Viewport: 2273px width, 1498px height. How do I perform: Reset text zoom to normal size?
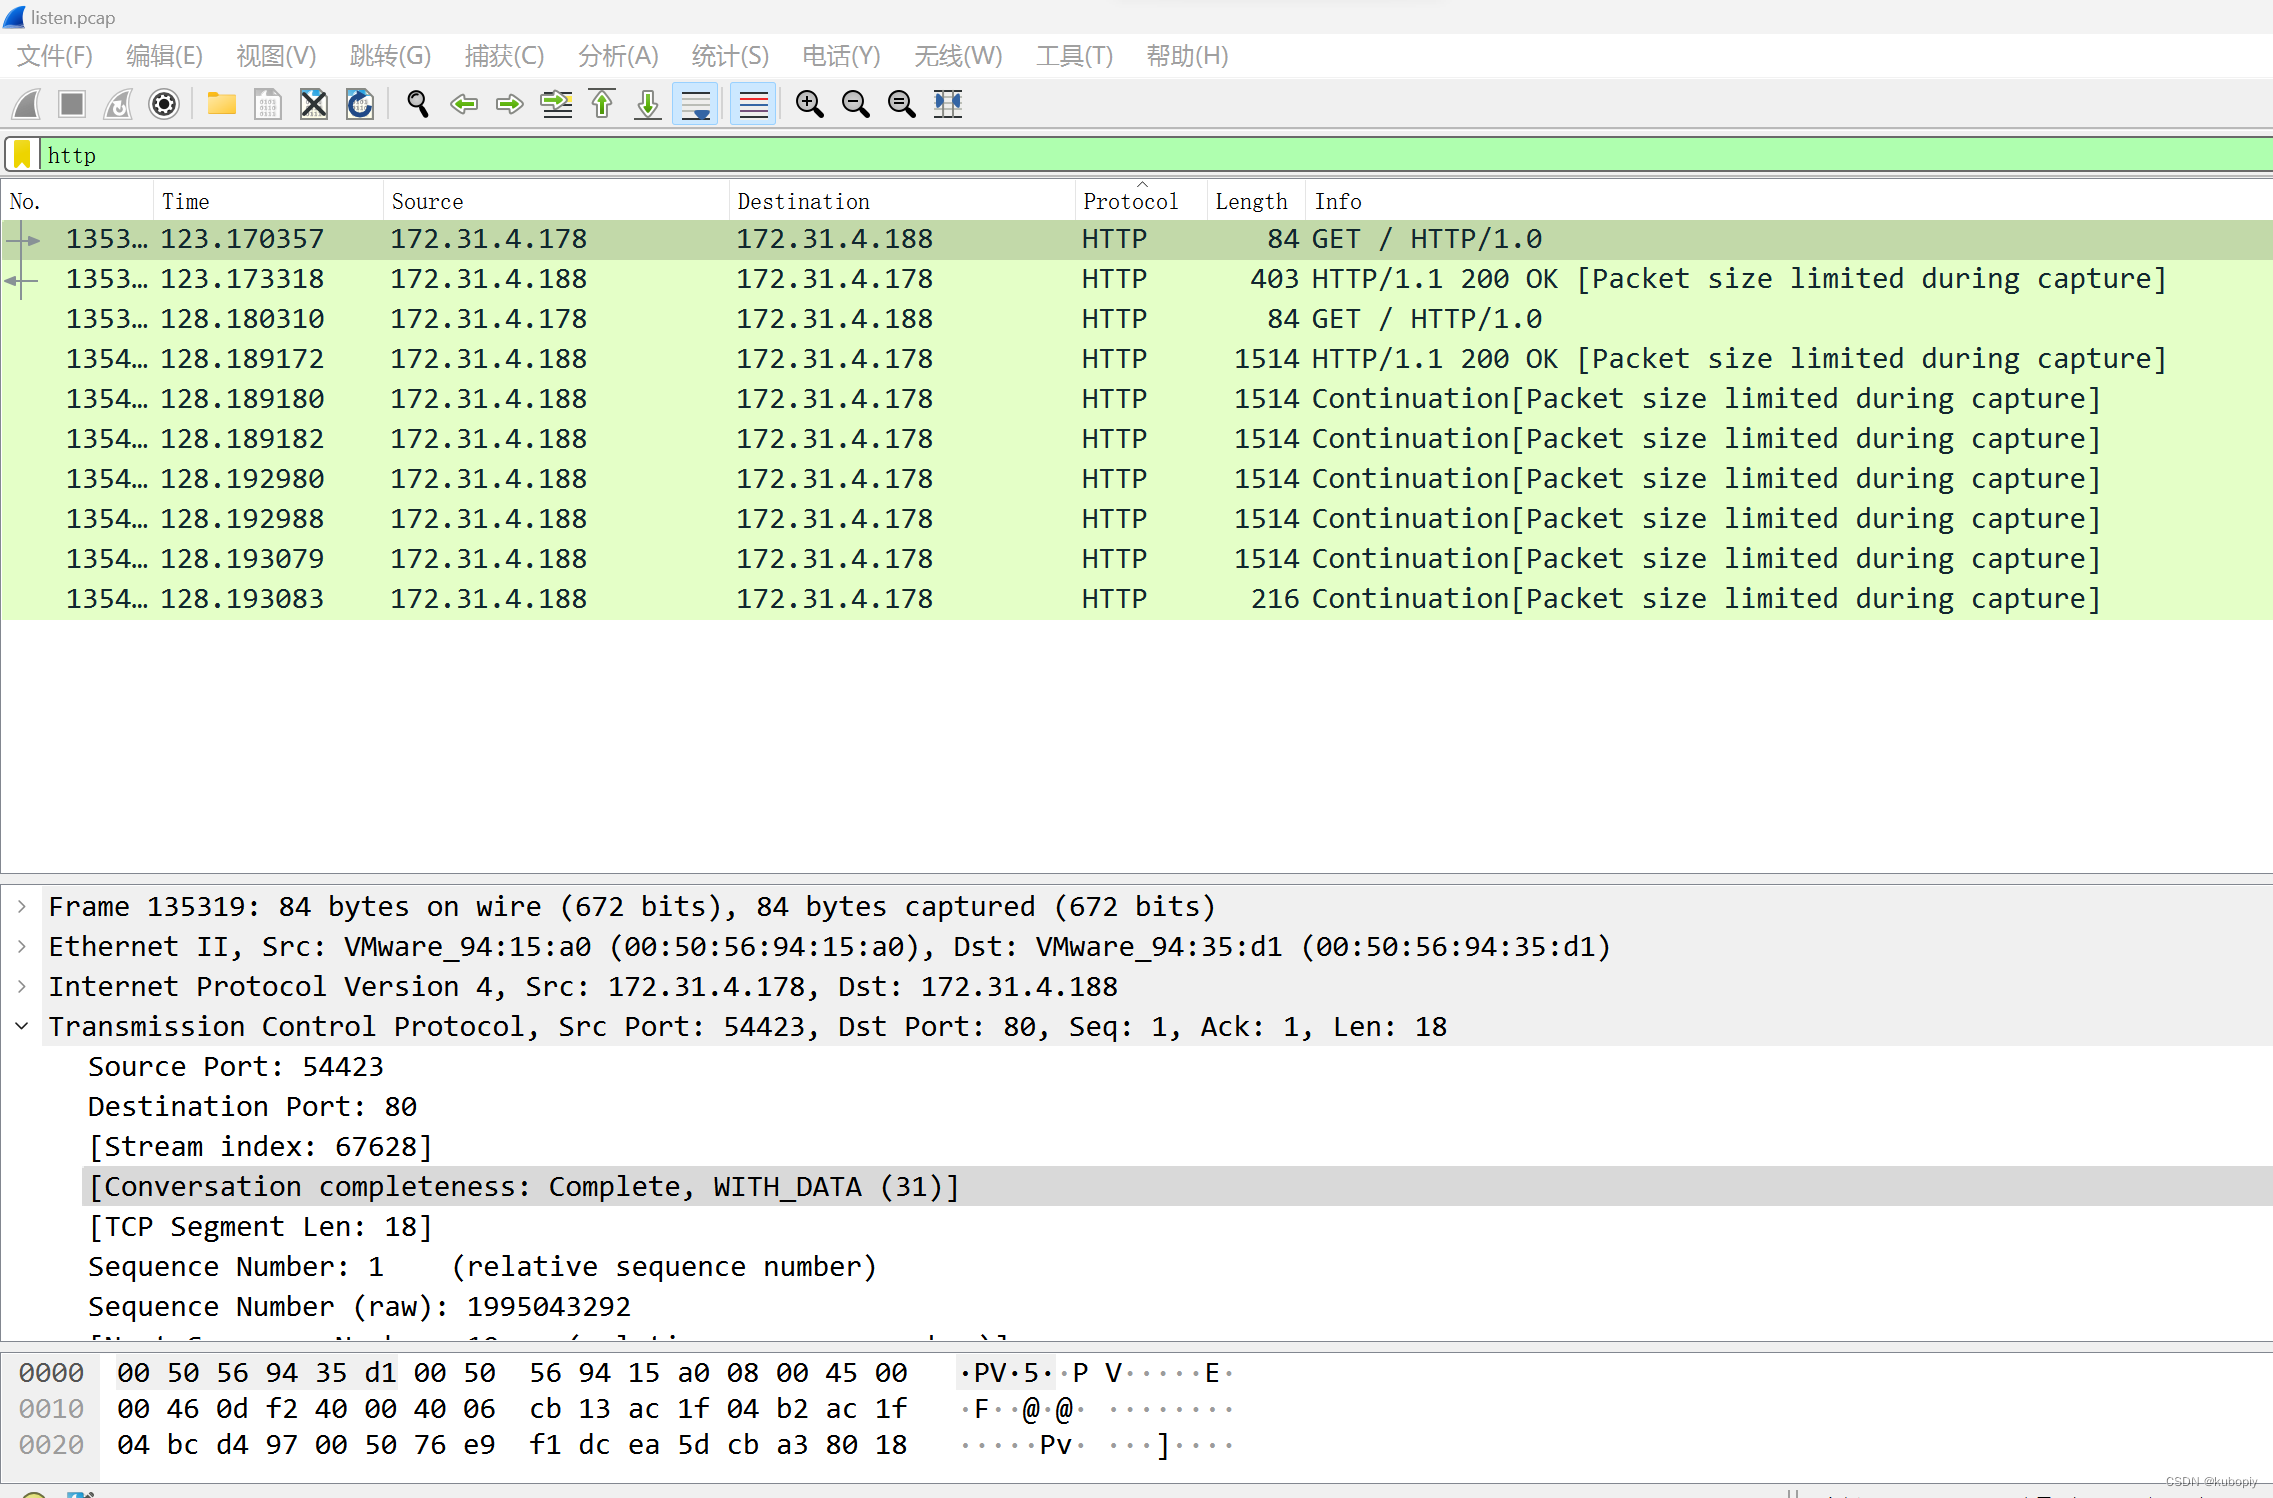pos(901,104)
